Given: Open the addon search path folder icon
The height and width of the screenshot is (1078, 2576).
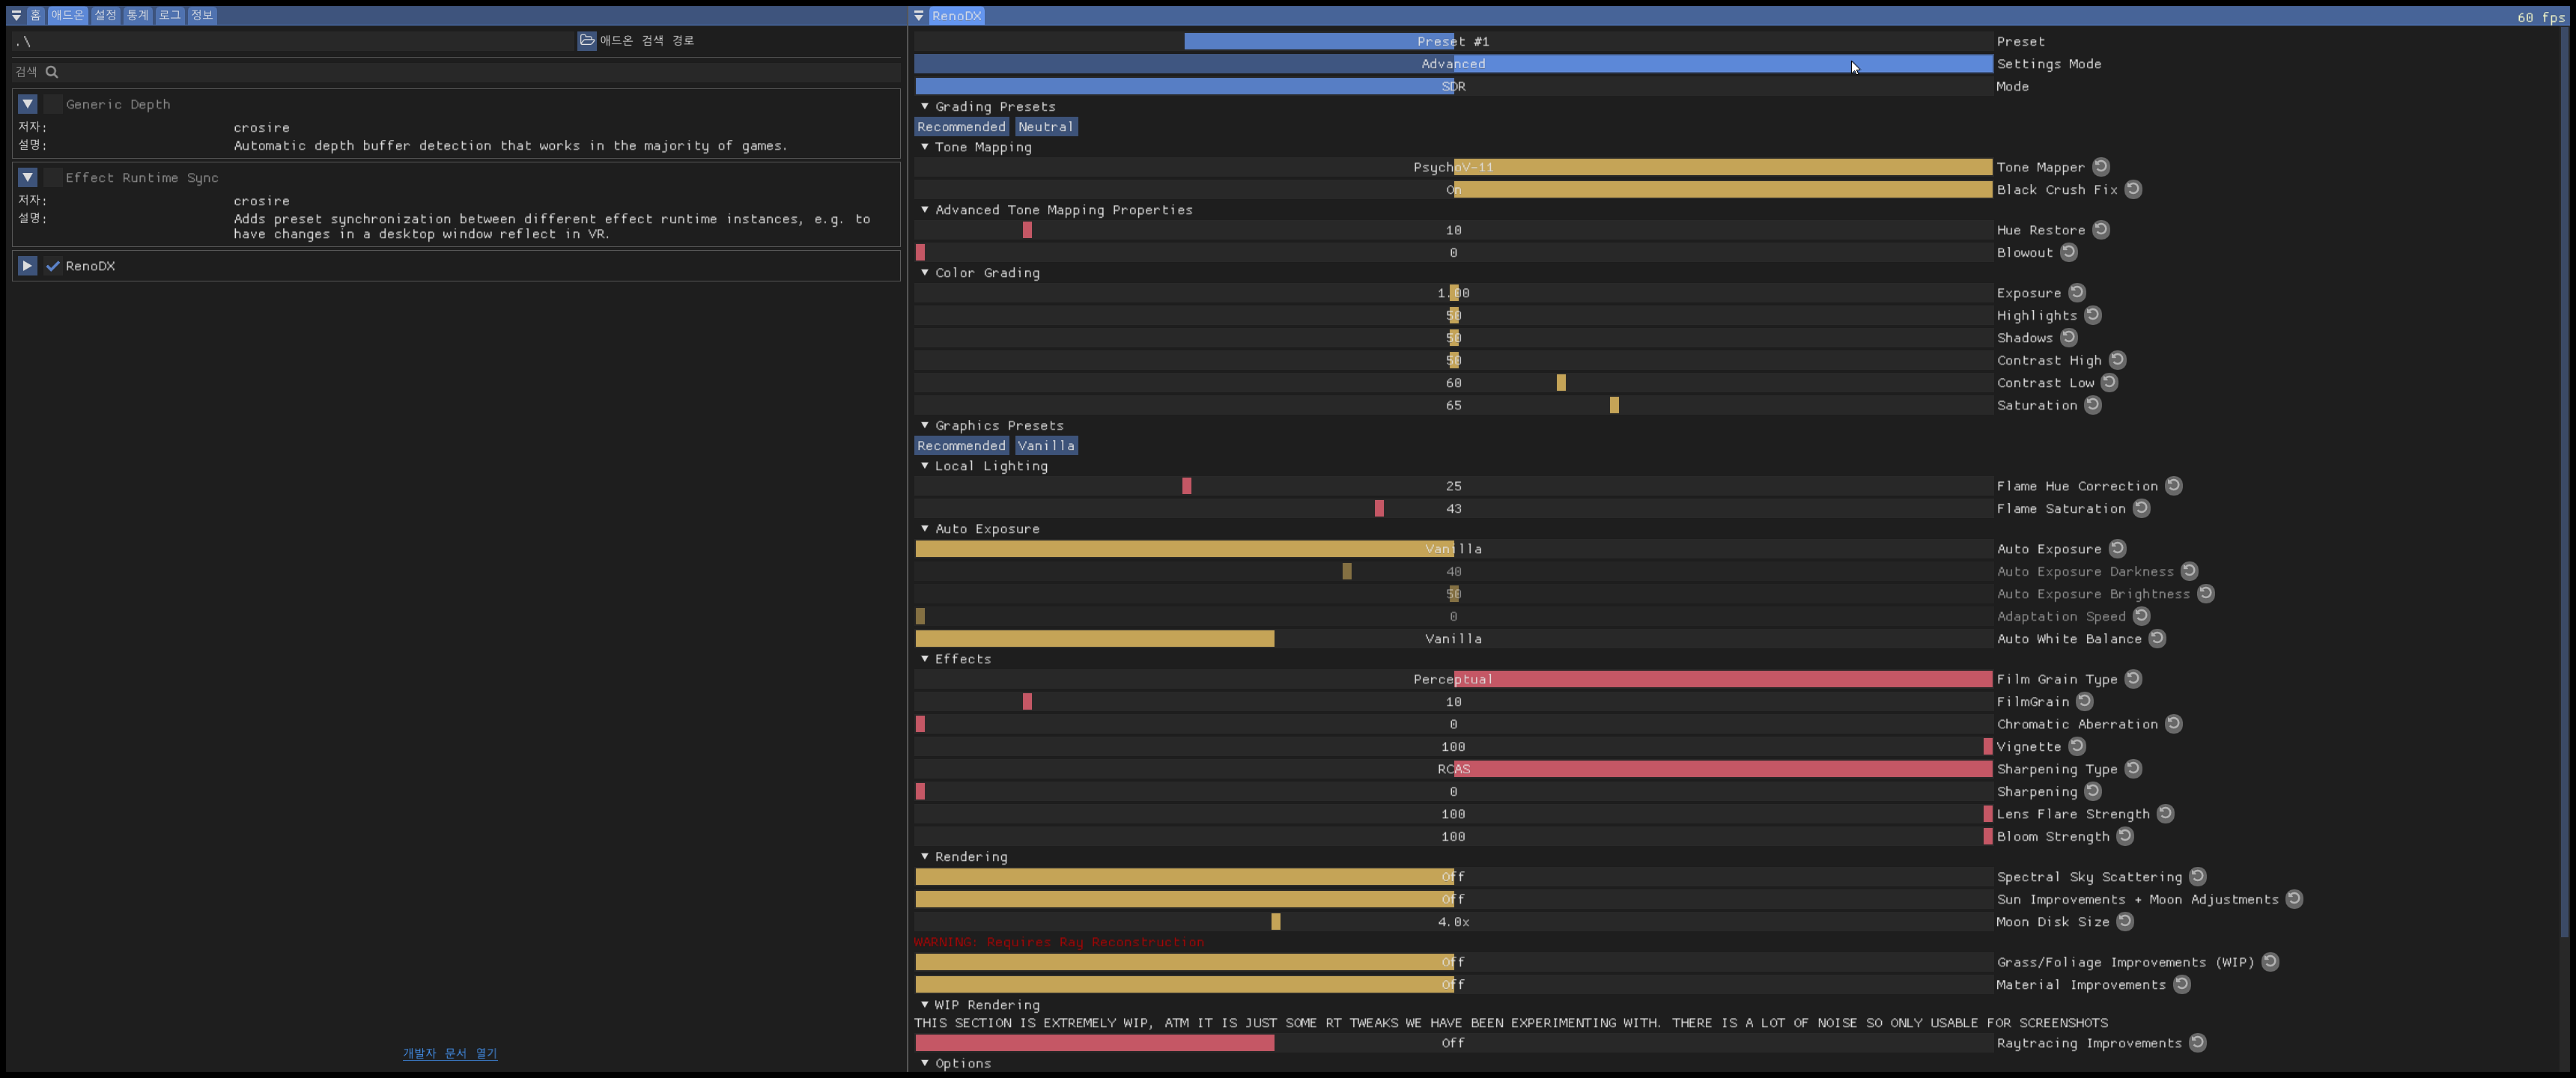Looking at the screenshot, I should 587,41.
